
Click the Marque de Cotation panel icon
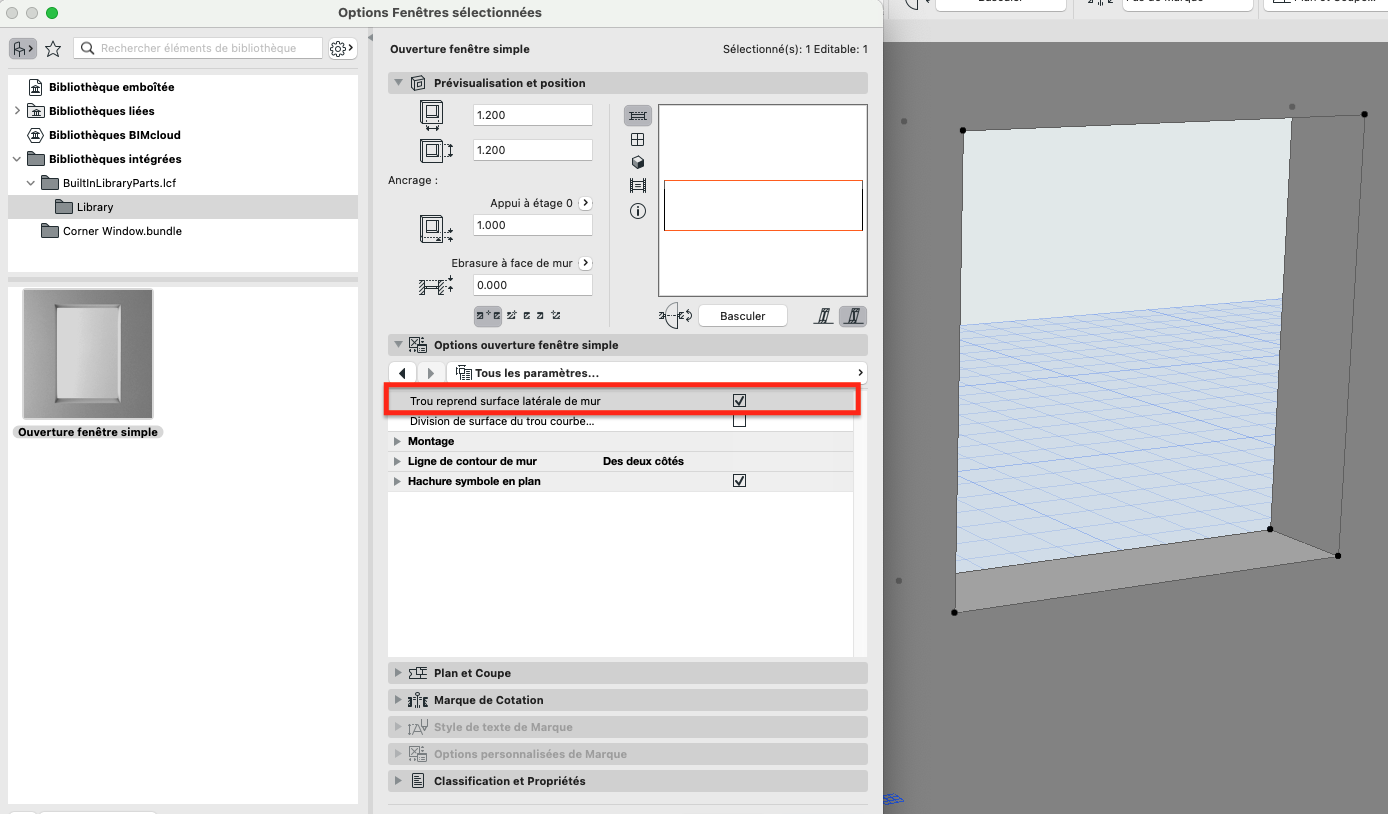pos(418,700)
